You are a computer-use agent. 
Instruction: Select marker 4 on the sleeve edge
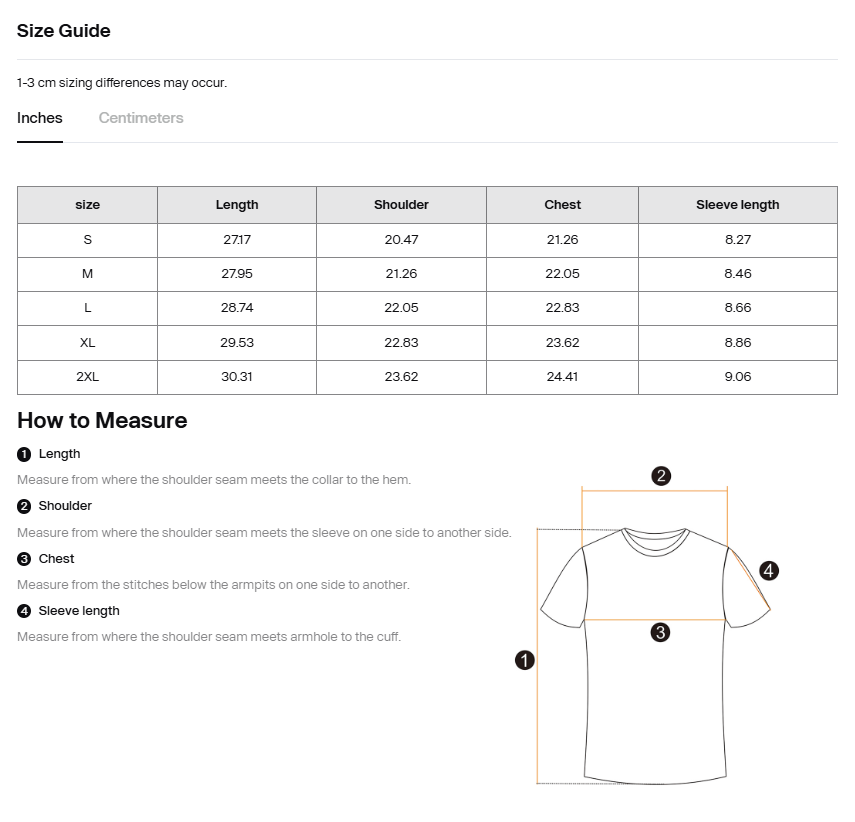pyautogui.click(x=769, y=570)
